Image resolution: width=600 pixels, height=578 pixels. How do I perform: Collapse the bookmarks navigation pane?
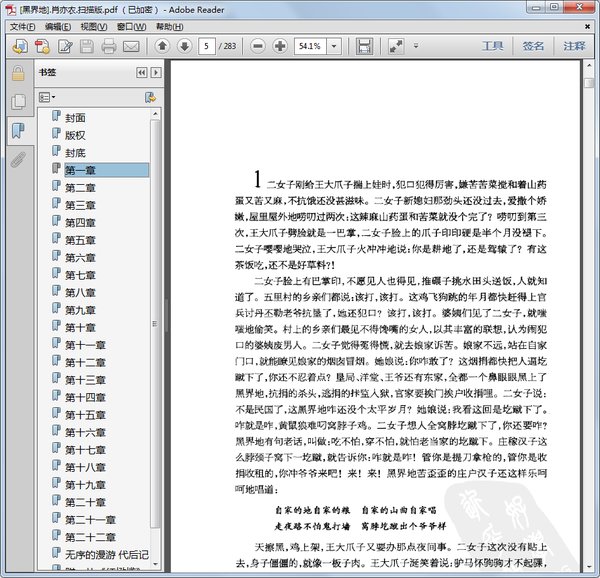pyautogui.click(x=141, y=74)
